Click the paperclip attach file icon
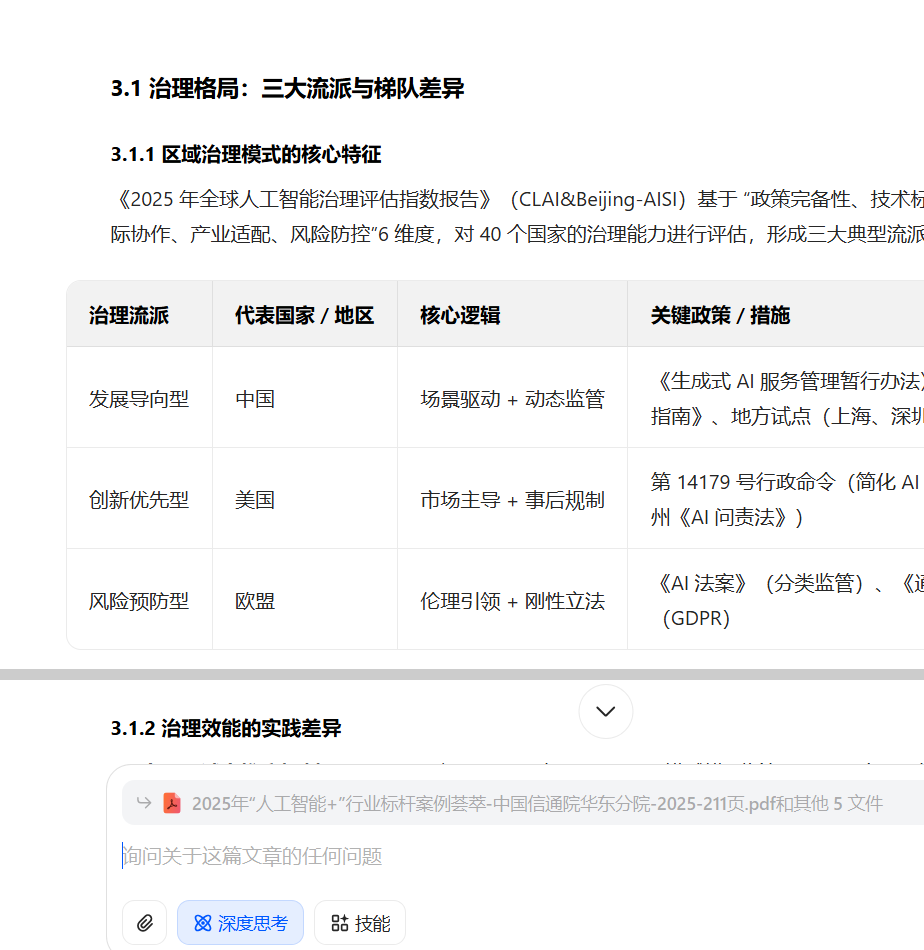The height and width of the screenshot is (950, 924). click(x=145, y=923)
